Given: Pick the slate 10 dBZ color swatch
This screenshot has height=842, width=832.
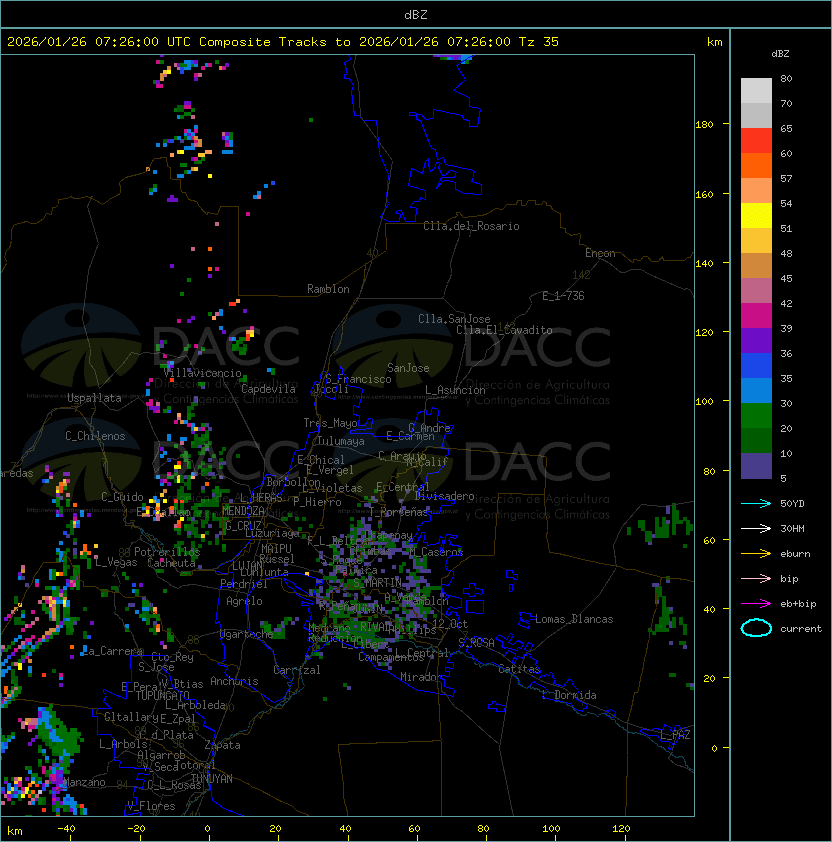Looking at the screenshot, I should pos(756,466).
